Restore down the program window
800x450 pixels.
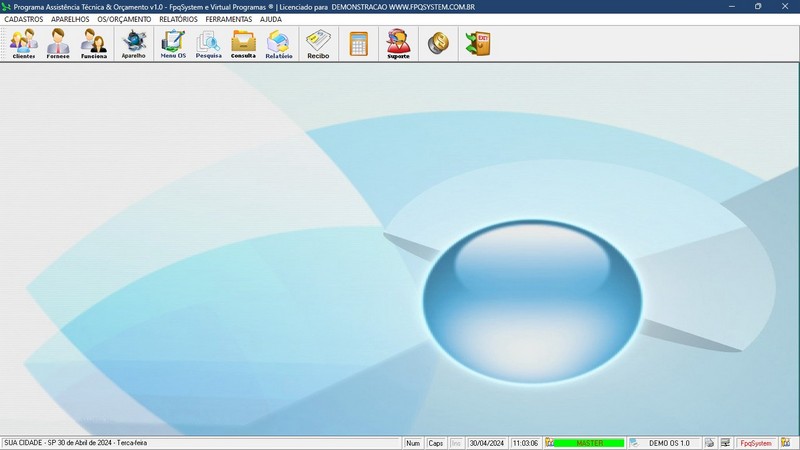pos(758,7)
